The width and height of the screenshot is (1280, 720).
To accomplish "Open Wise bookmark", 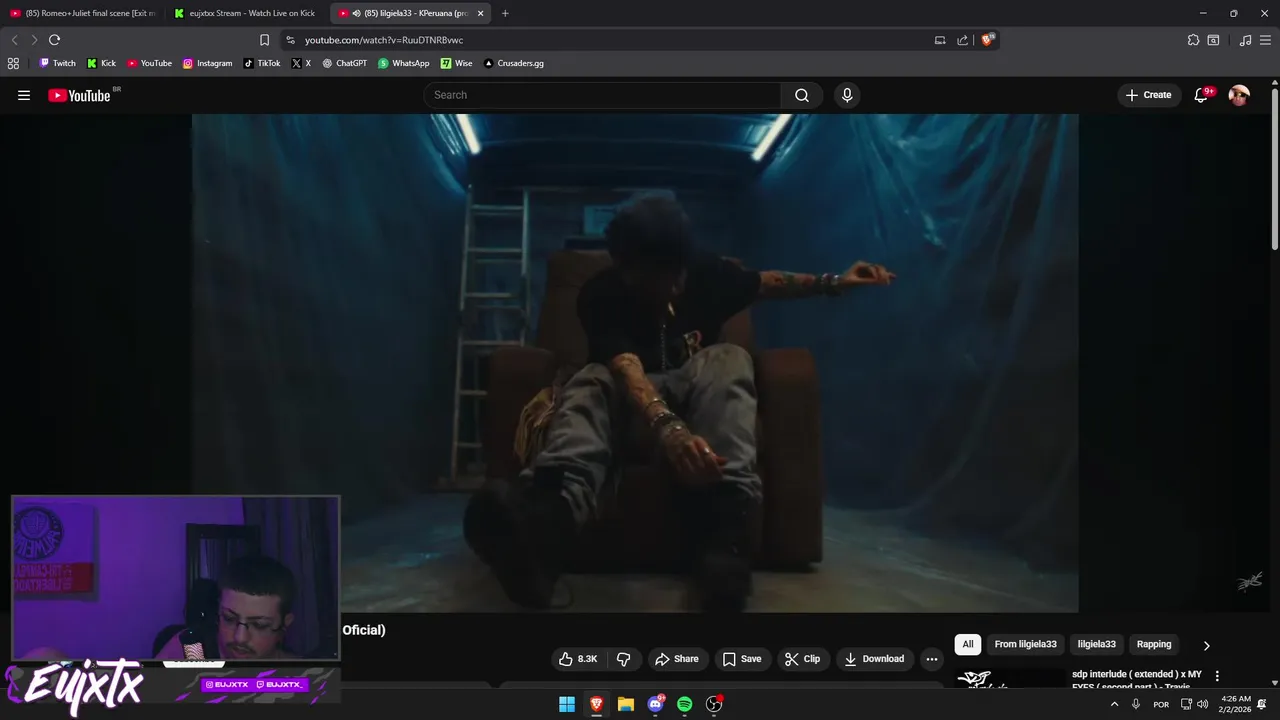I will 456,63.
